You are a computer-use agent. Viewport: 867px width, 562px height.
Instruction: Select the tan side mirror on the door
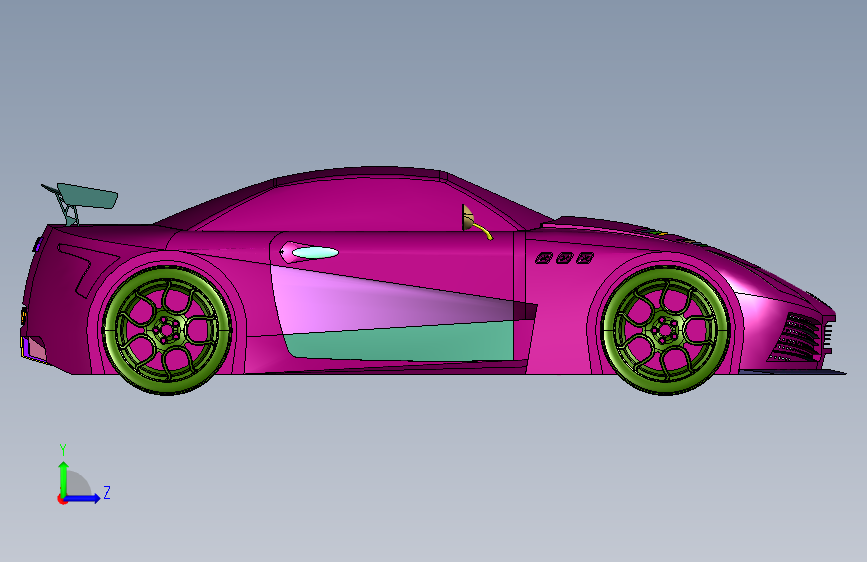[x=468, y=218]
